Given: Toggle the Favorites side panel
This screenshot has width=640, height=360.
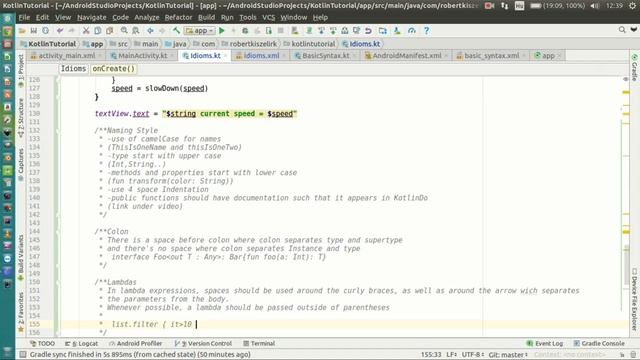Looking at the screenshot, I should (21, 312).
